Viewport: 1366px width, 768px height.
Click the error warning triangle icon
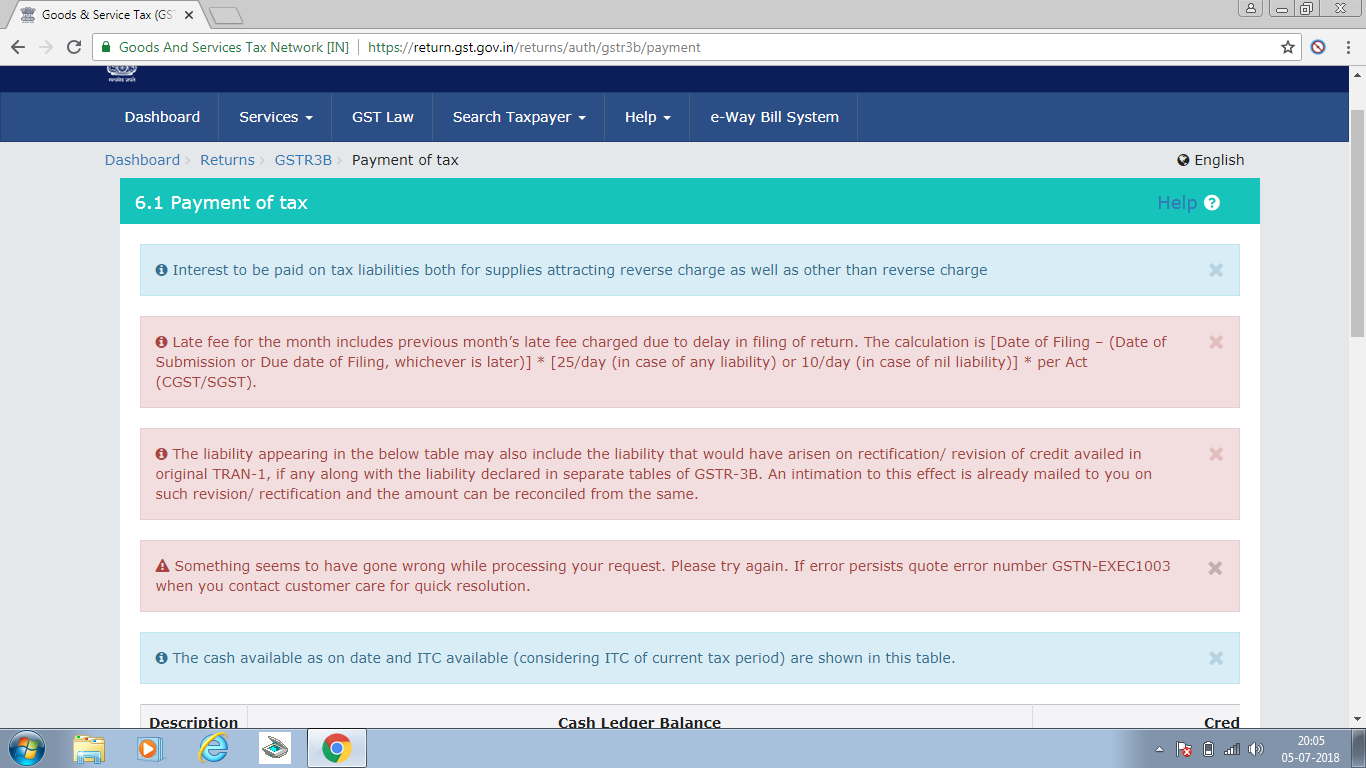pos(162,566)
